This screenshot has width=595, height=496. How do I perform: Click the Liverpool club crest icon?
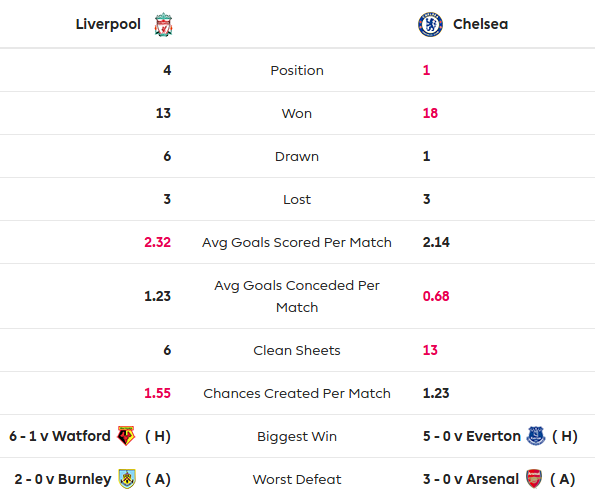point(164,25)
